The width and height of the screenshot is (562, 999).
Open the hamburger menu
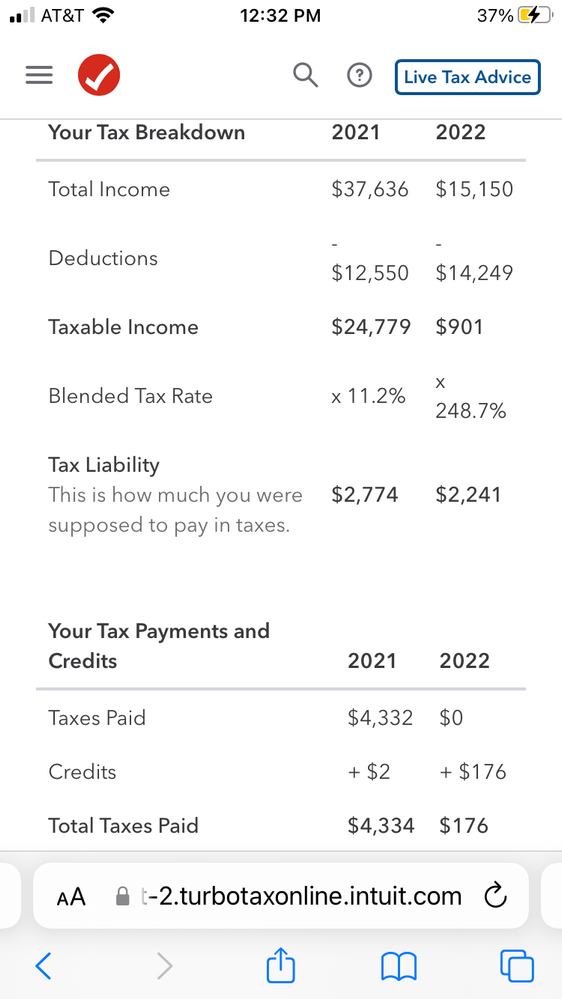point(39,76)
